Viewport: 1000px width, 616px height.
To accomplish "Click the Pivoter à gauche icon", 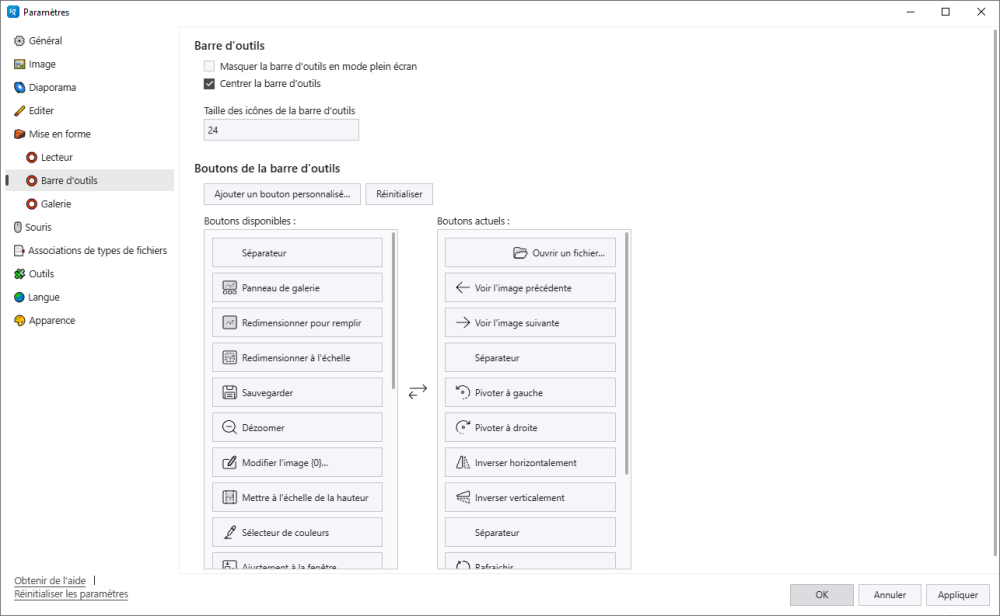I will coord(462,393).
